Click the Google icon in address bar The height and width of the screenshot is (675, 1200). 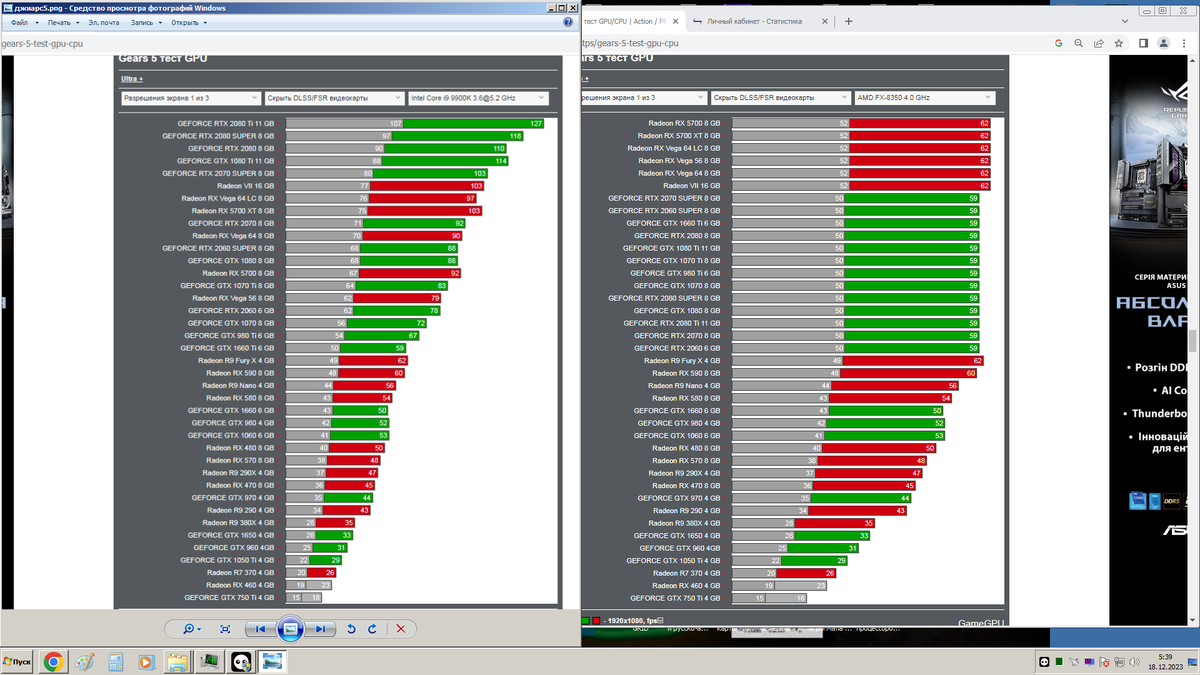tap(1058, 43)
